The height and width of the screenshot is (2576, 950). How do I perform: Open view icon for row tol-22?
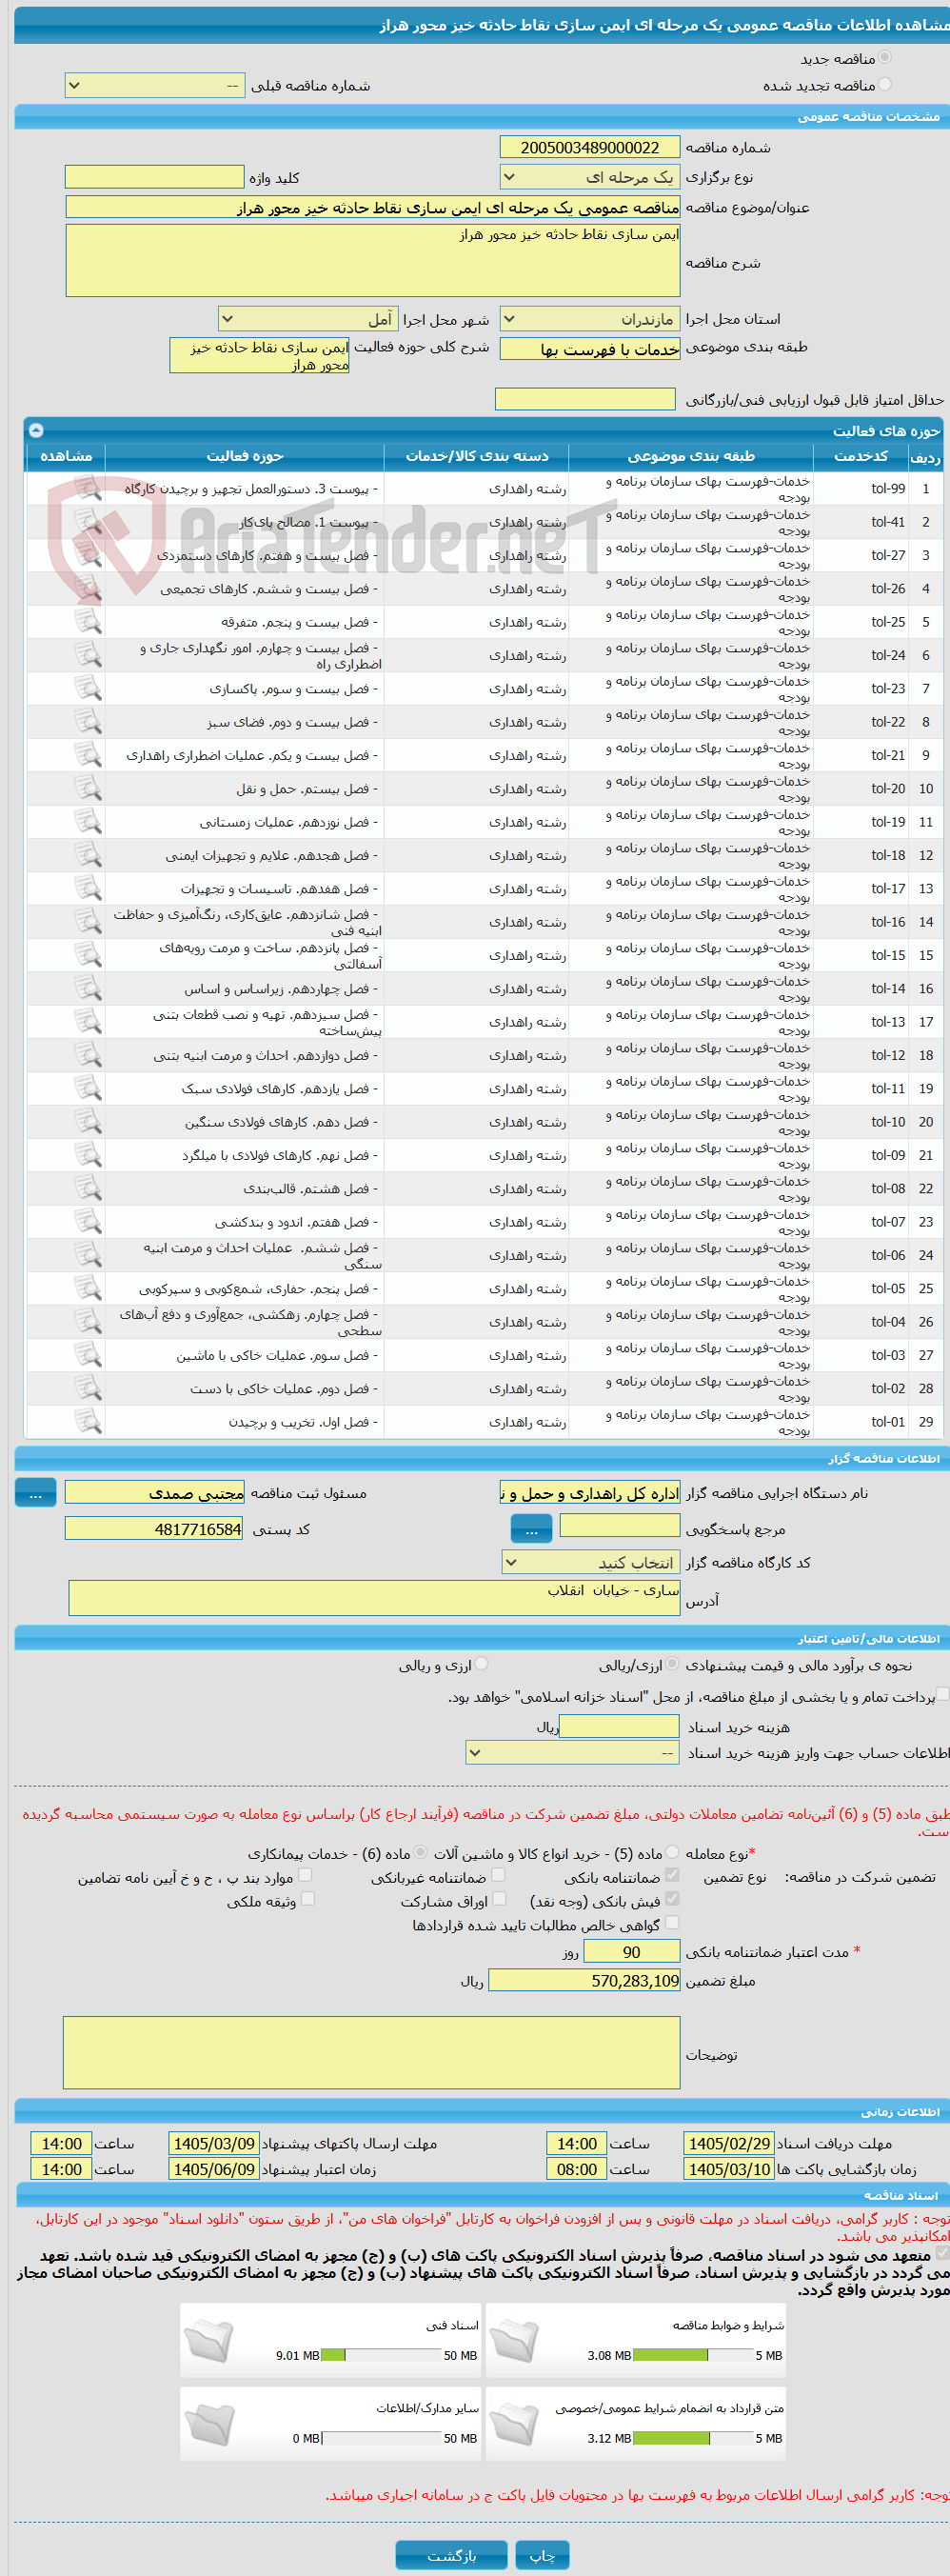coord(88,722)
